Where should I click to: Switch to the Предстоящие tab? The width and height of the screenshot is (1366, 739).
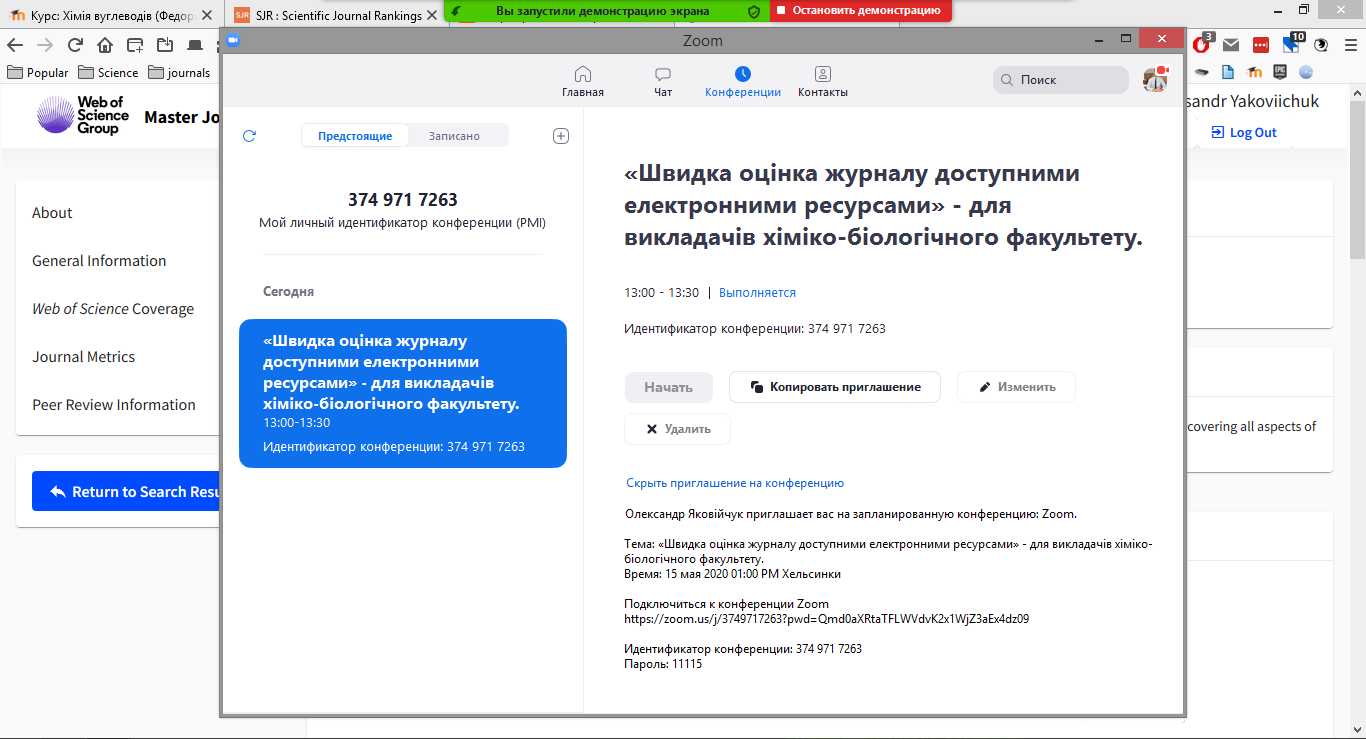tap(355, 136)
